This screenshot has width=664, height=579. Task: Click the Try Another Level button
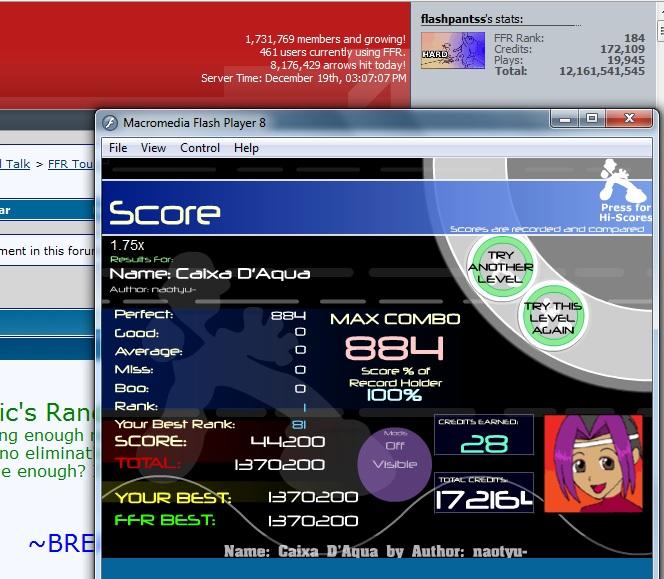tap(500, 268)
